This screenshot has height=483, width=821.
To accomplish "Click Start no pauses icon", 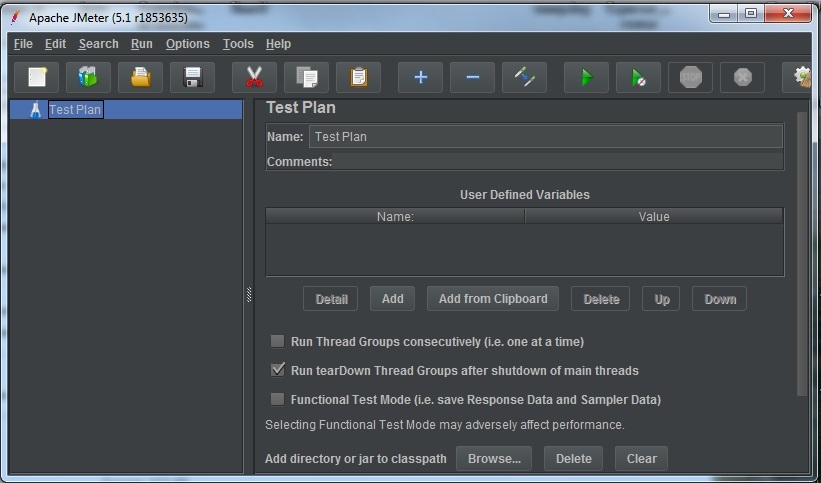I will (638, 78).
